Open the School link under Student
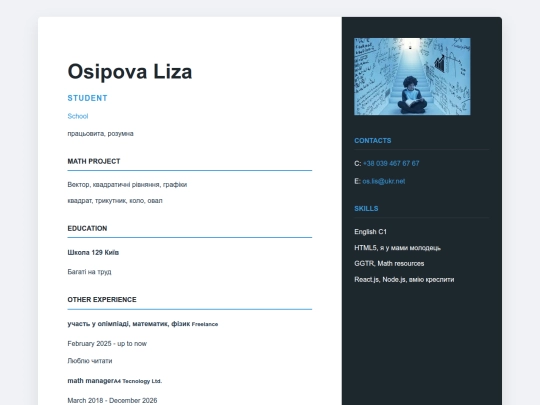 (78, 116)
